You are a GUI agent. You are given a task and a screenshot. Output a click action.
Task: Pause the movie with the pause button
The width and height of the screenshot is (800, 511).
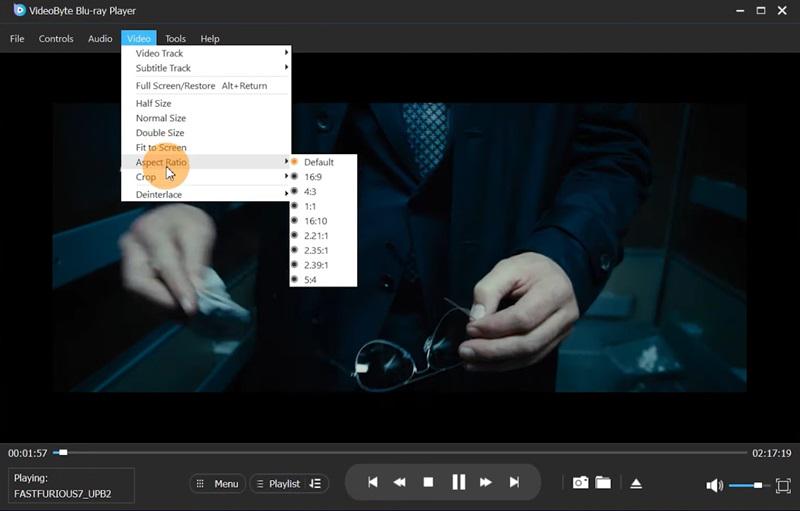(459, 482)
